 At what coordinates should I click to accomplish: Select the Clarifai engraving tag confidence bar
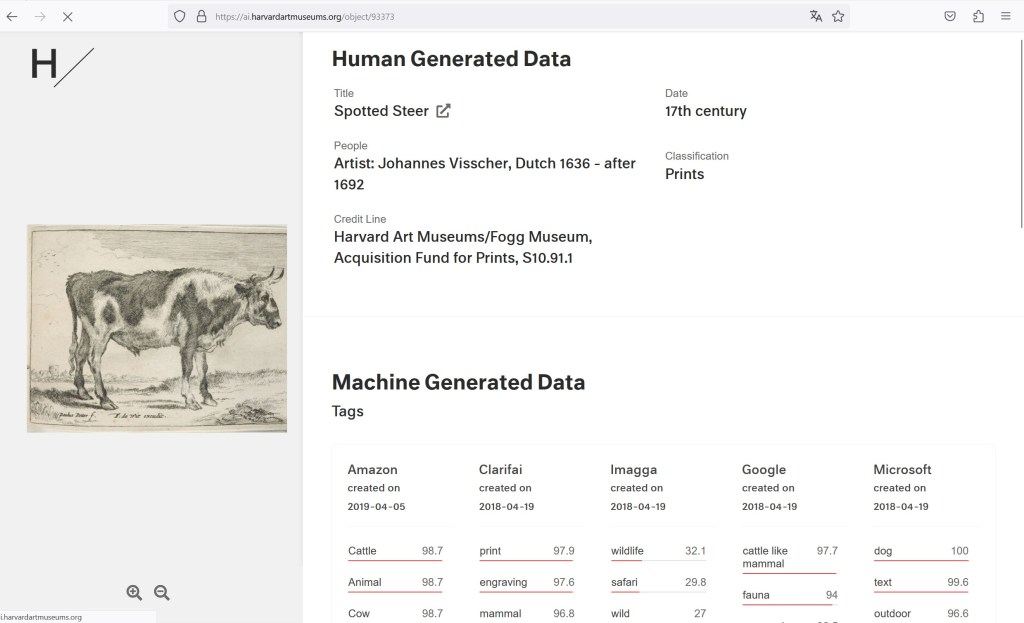click(526, 590)
